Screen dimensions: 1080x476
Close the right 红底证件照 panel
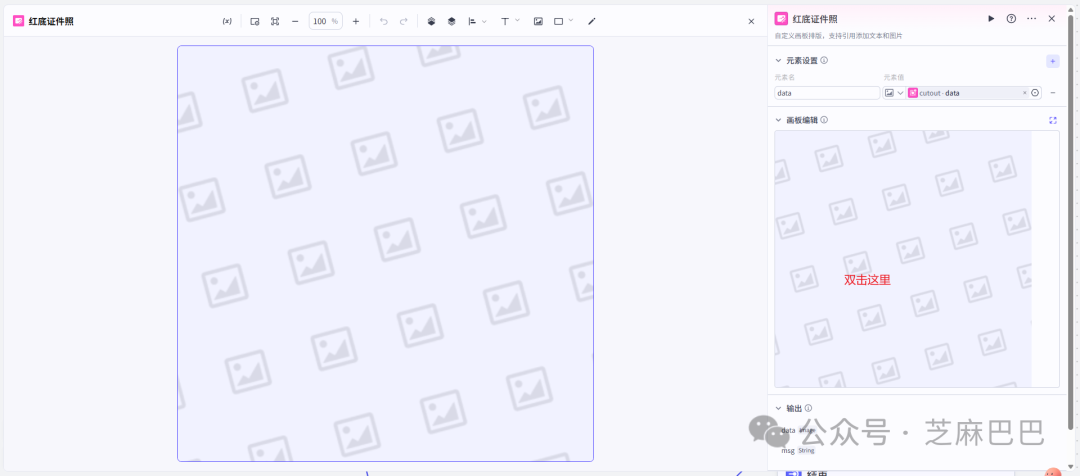point(1052,19)
